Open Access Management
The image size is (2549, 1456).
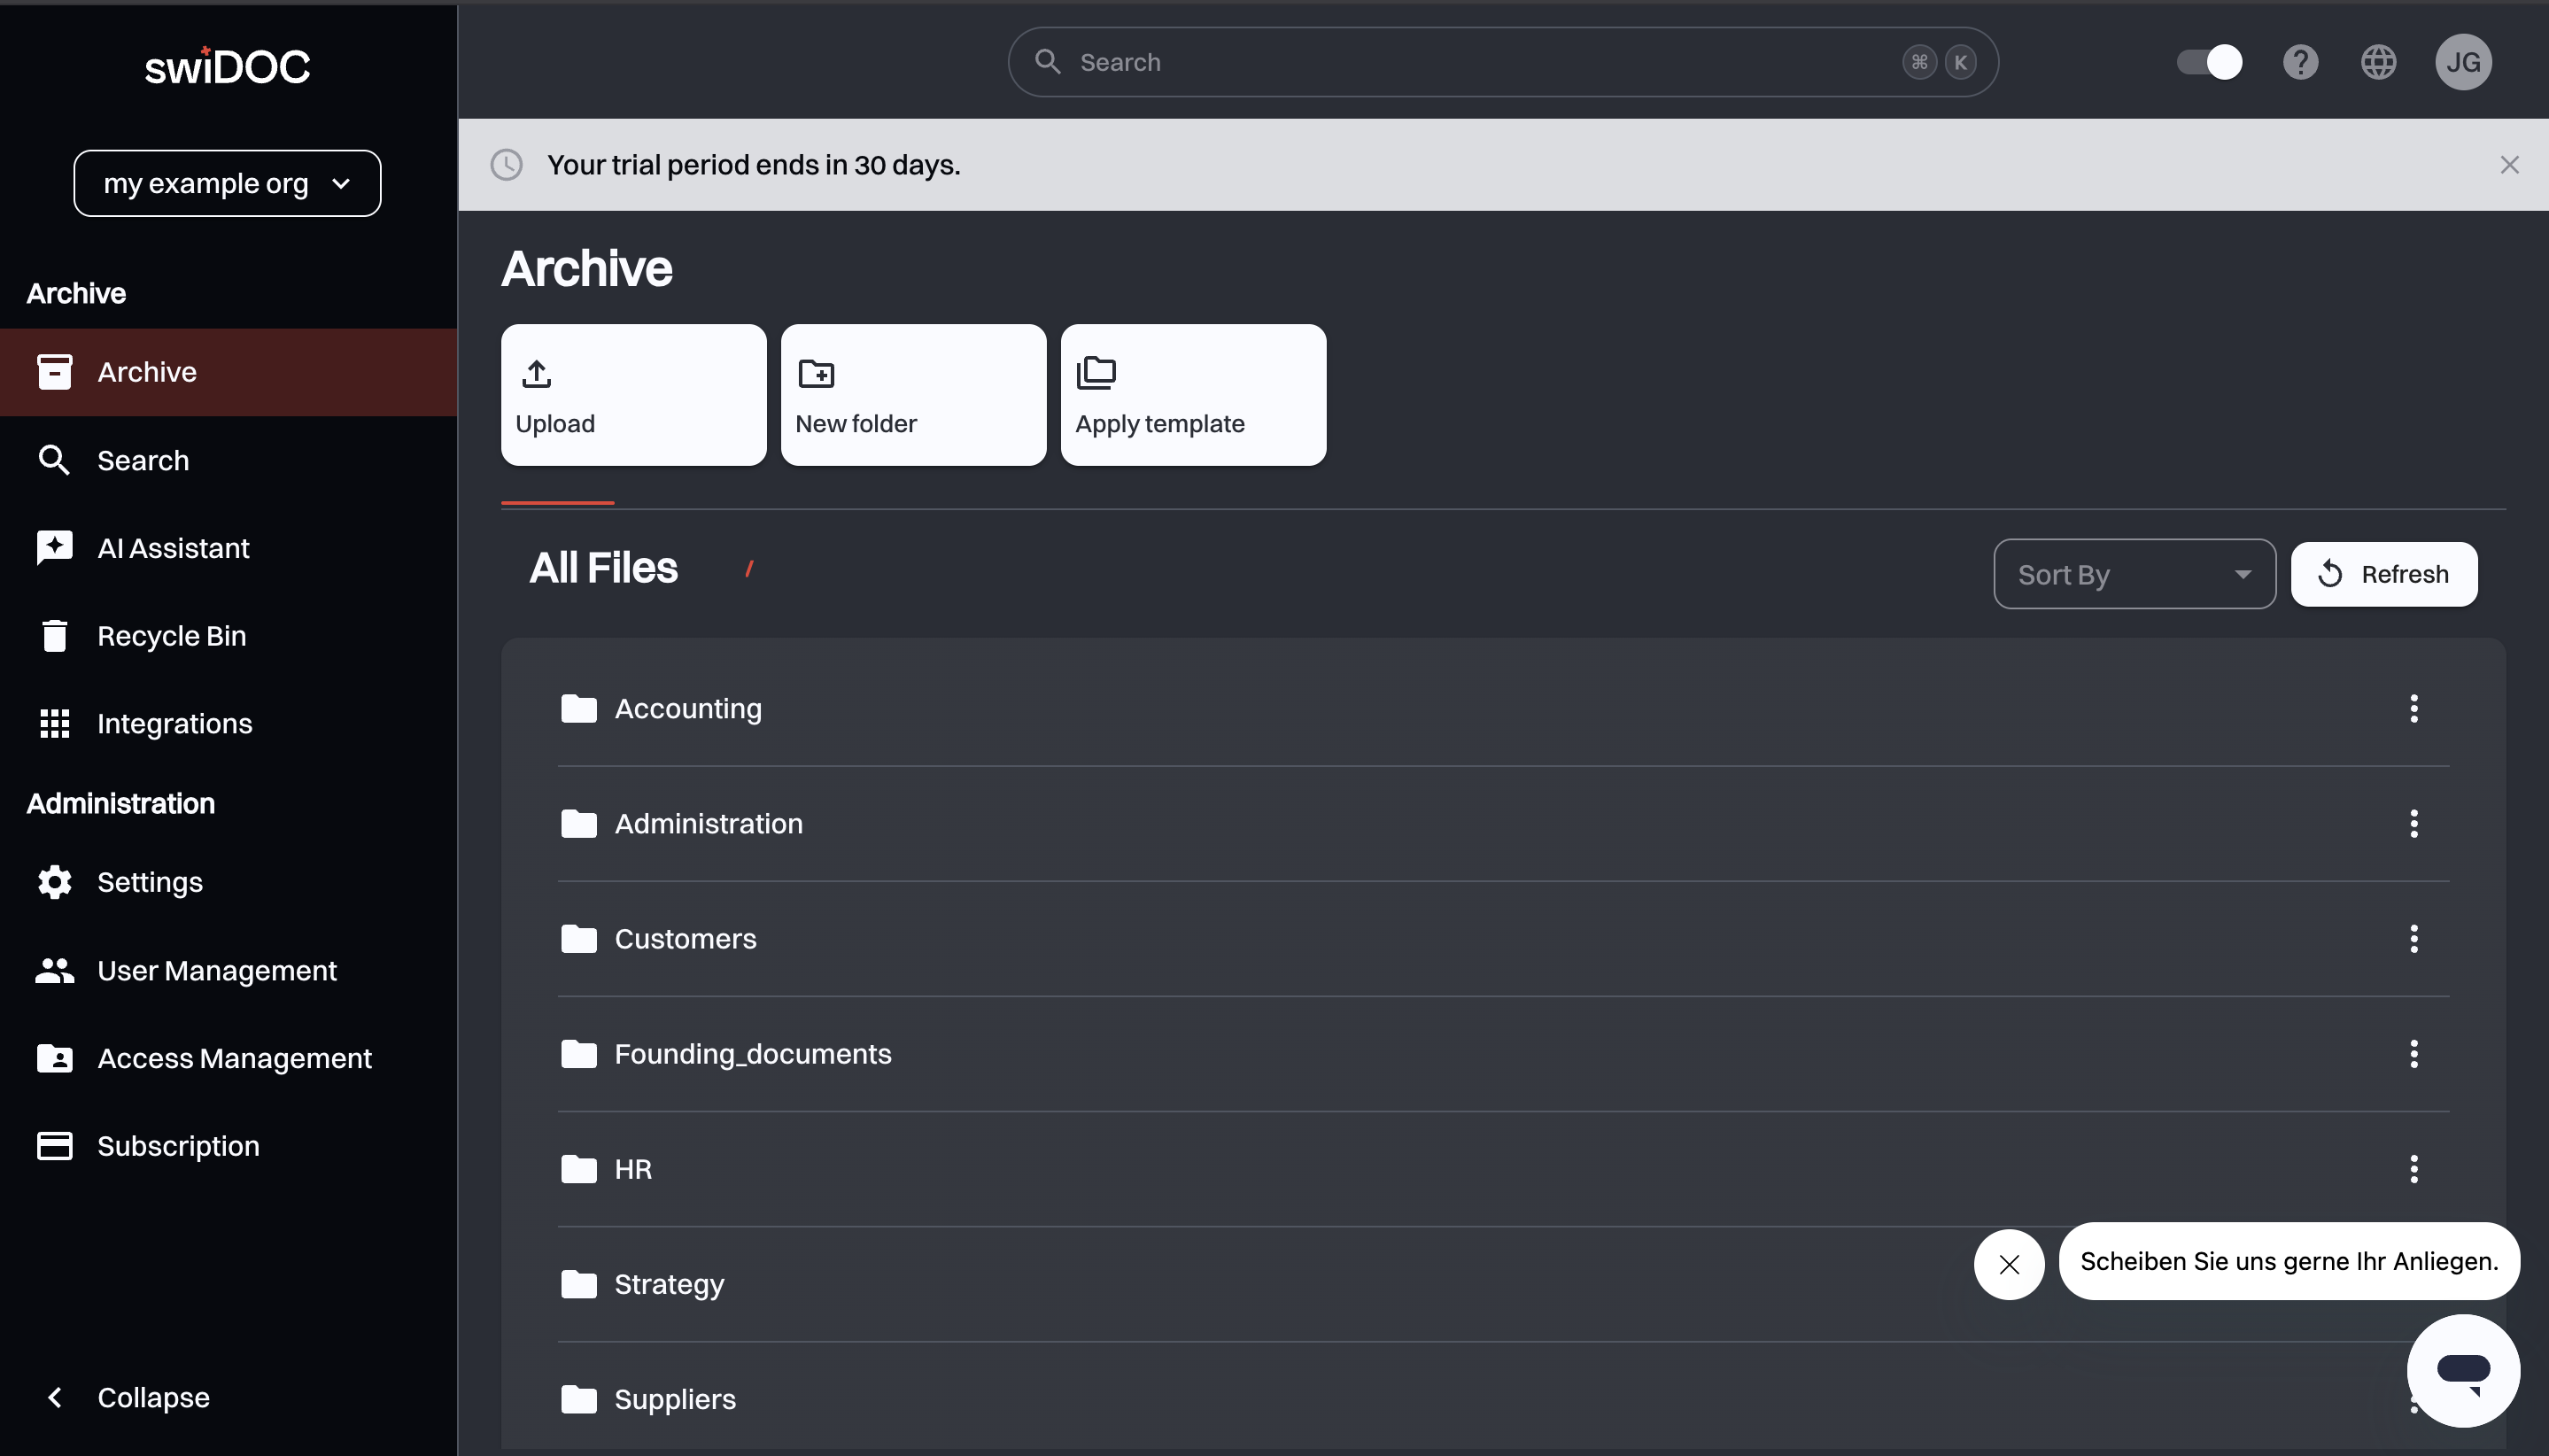[228, 1058]
